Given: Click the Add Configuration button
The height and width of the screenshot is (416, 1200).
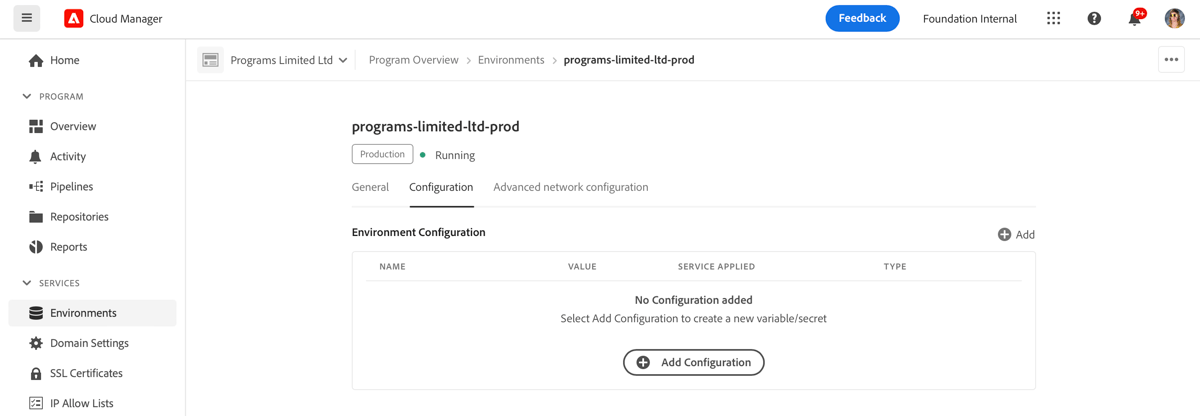Looking at the screenshot, I should (693, 362).
